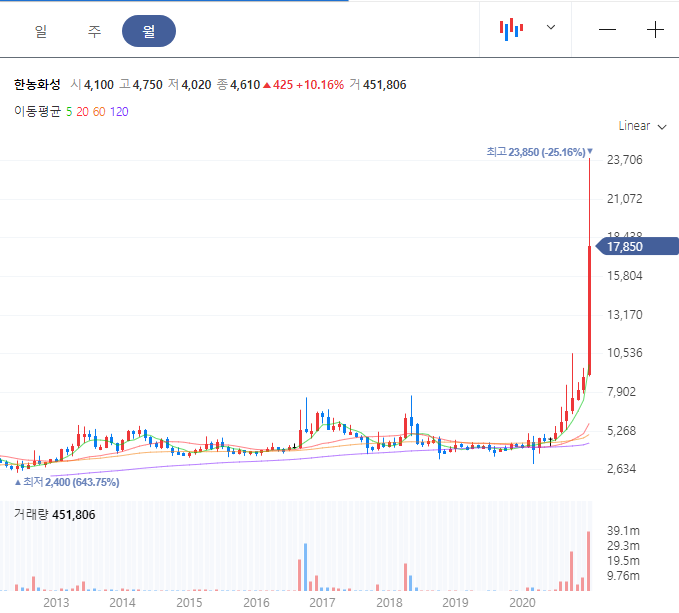Click the candlestick chart type icon

pos(511,29)
